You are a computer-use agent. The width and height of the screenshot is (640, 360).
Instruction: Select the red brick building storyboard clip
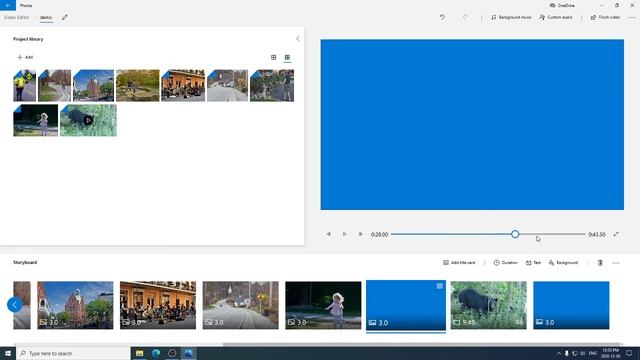(75, 305)
